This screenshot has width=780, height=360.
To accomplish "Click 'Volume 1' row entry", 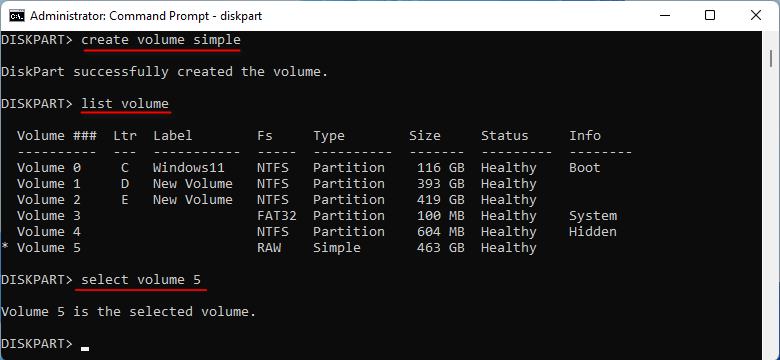I will [49, 183].
